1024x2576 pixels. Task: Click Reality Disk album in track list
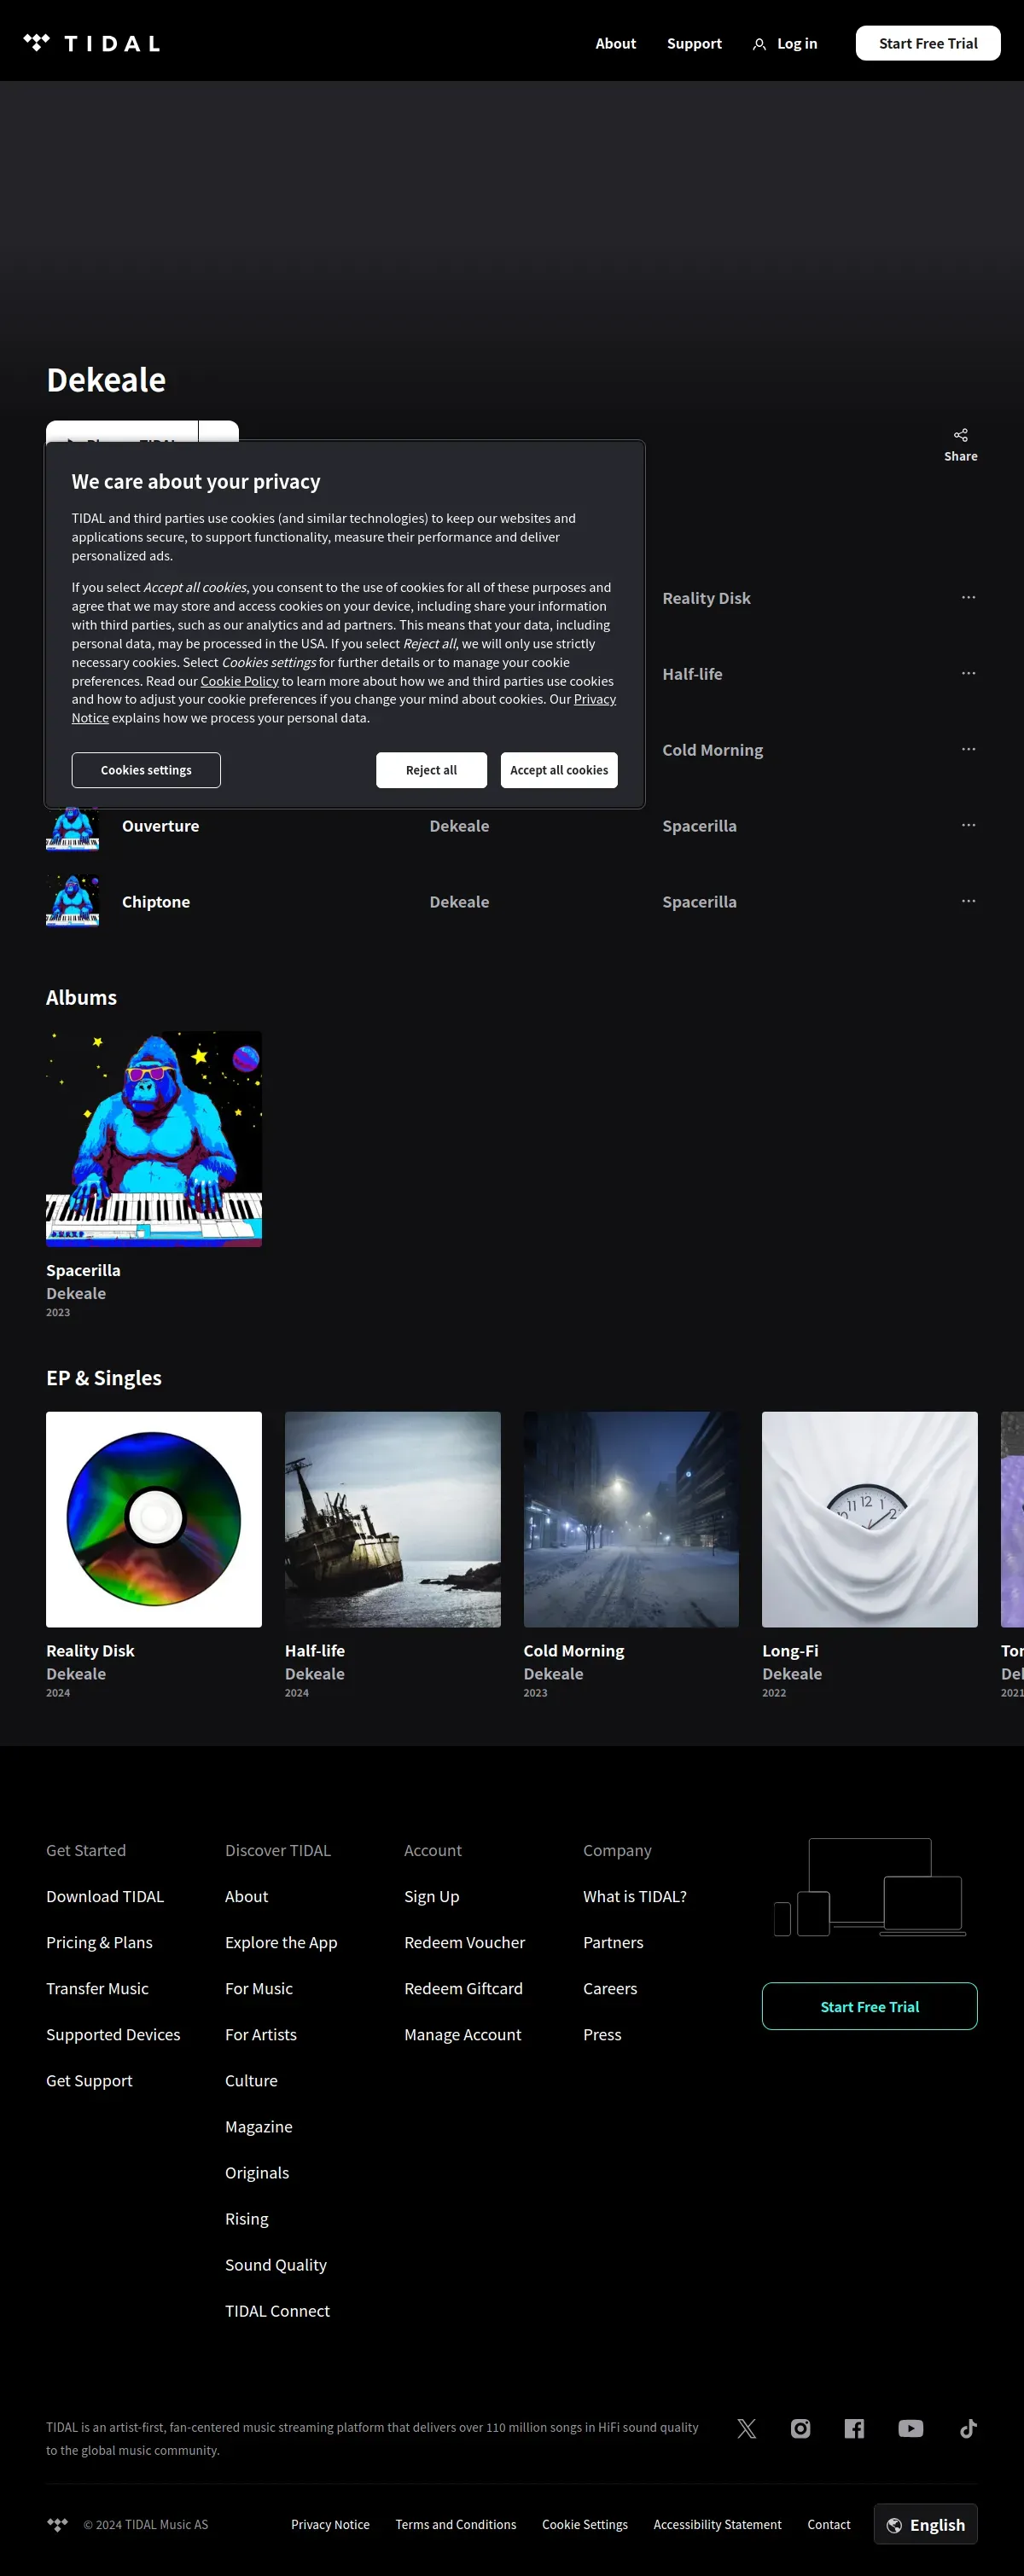coord(706,598)
